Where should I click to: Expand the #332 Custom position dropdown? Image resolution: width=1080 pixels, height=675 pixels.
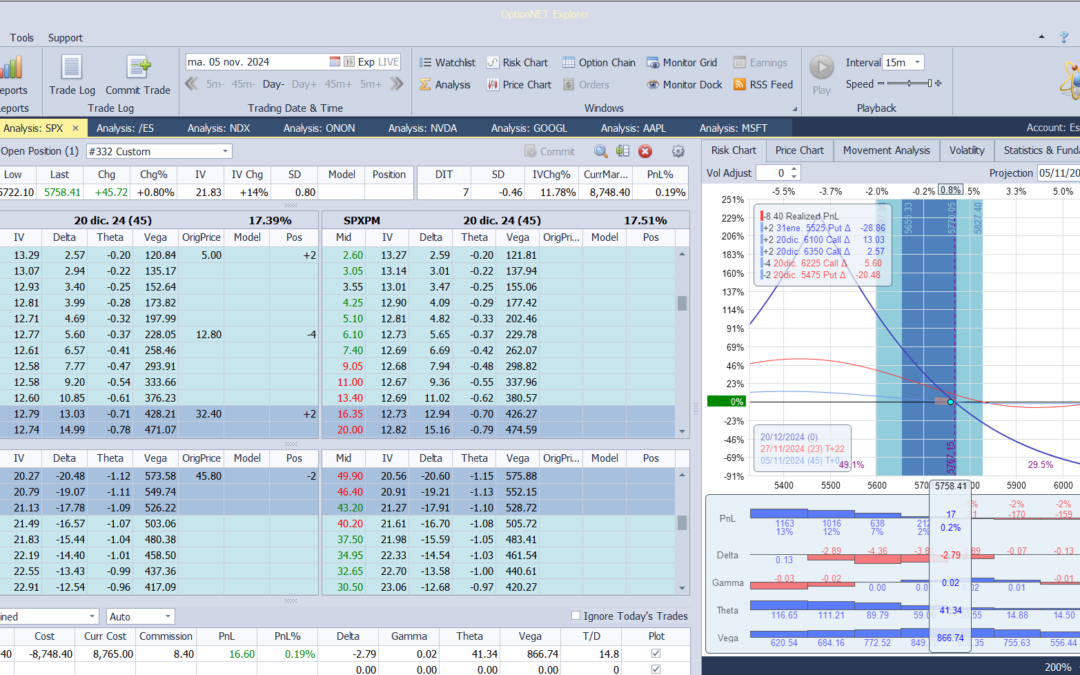pos(224,151)
